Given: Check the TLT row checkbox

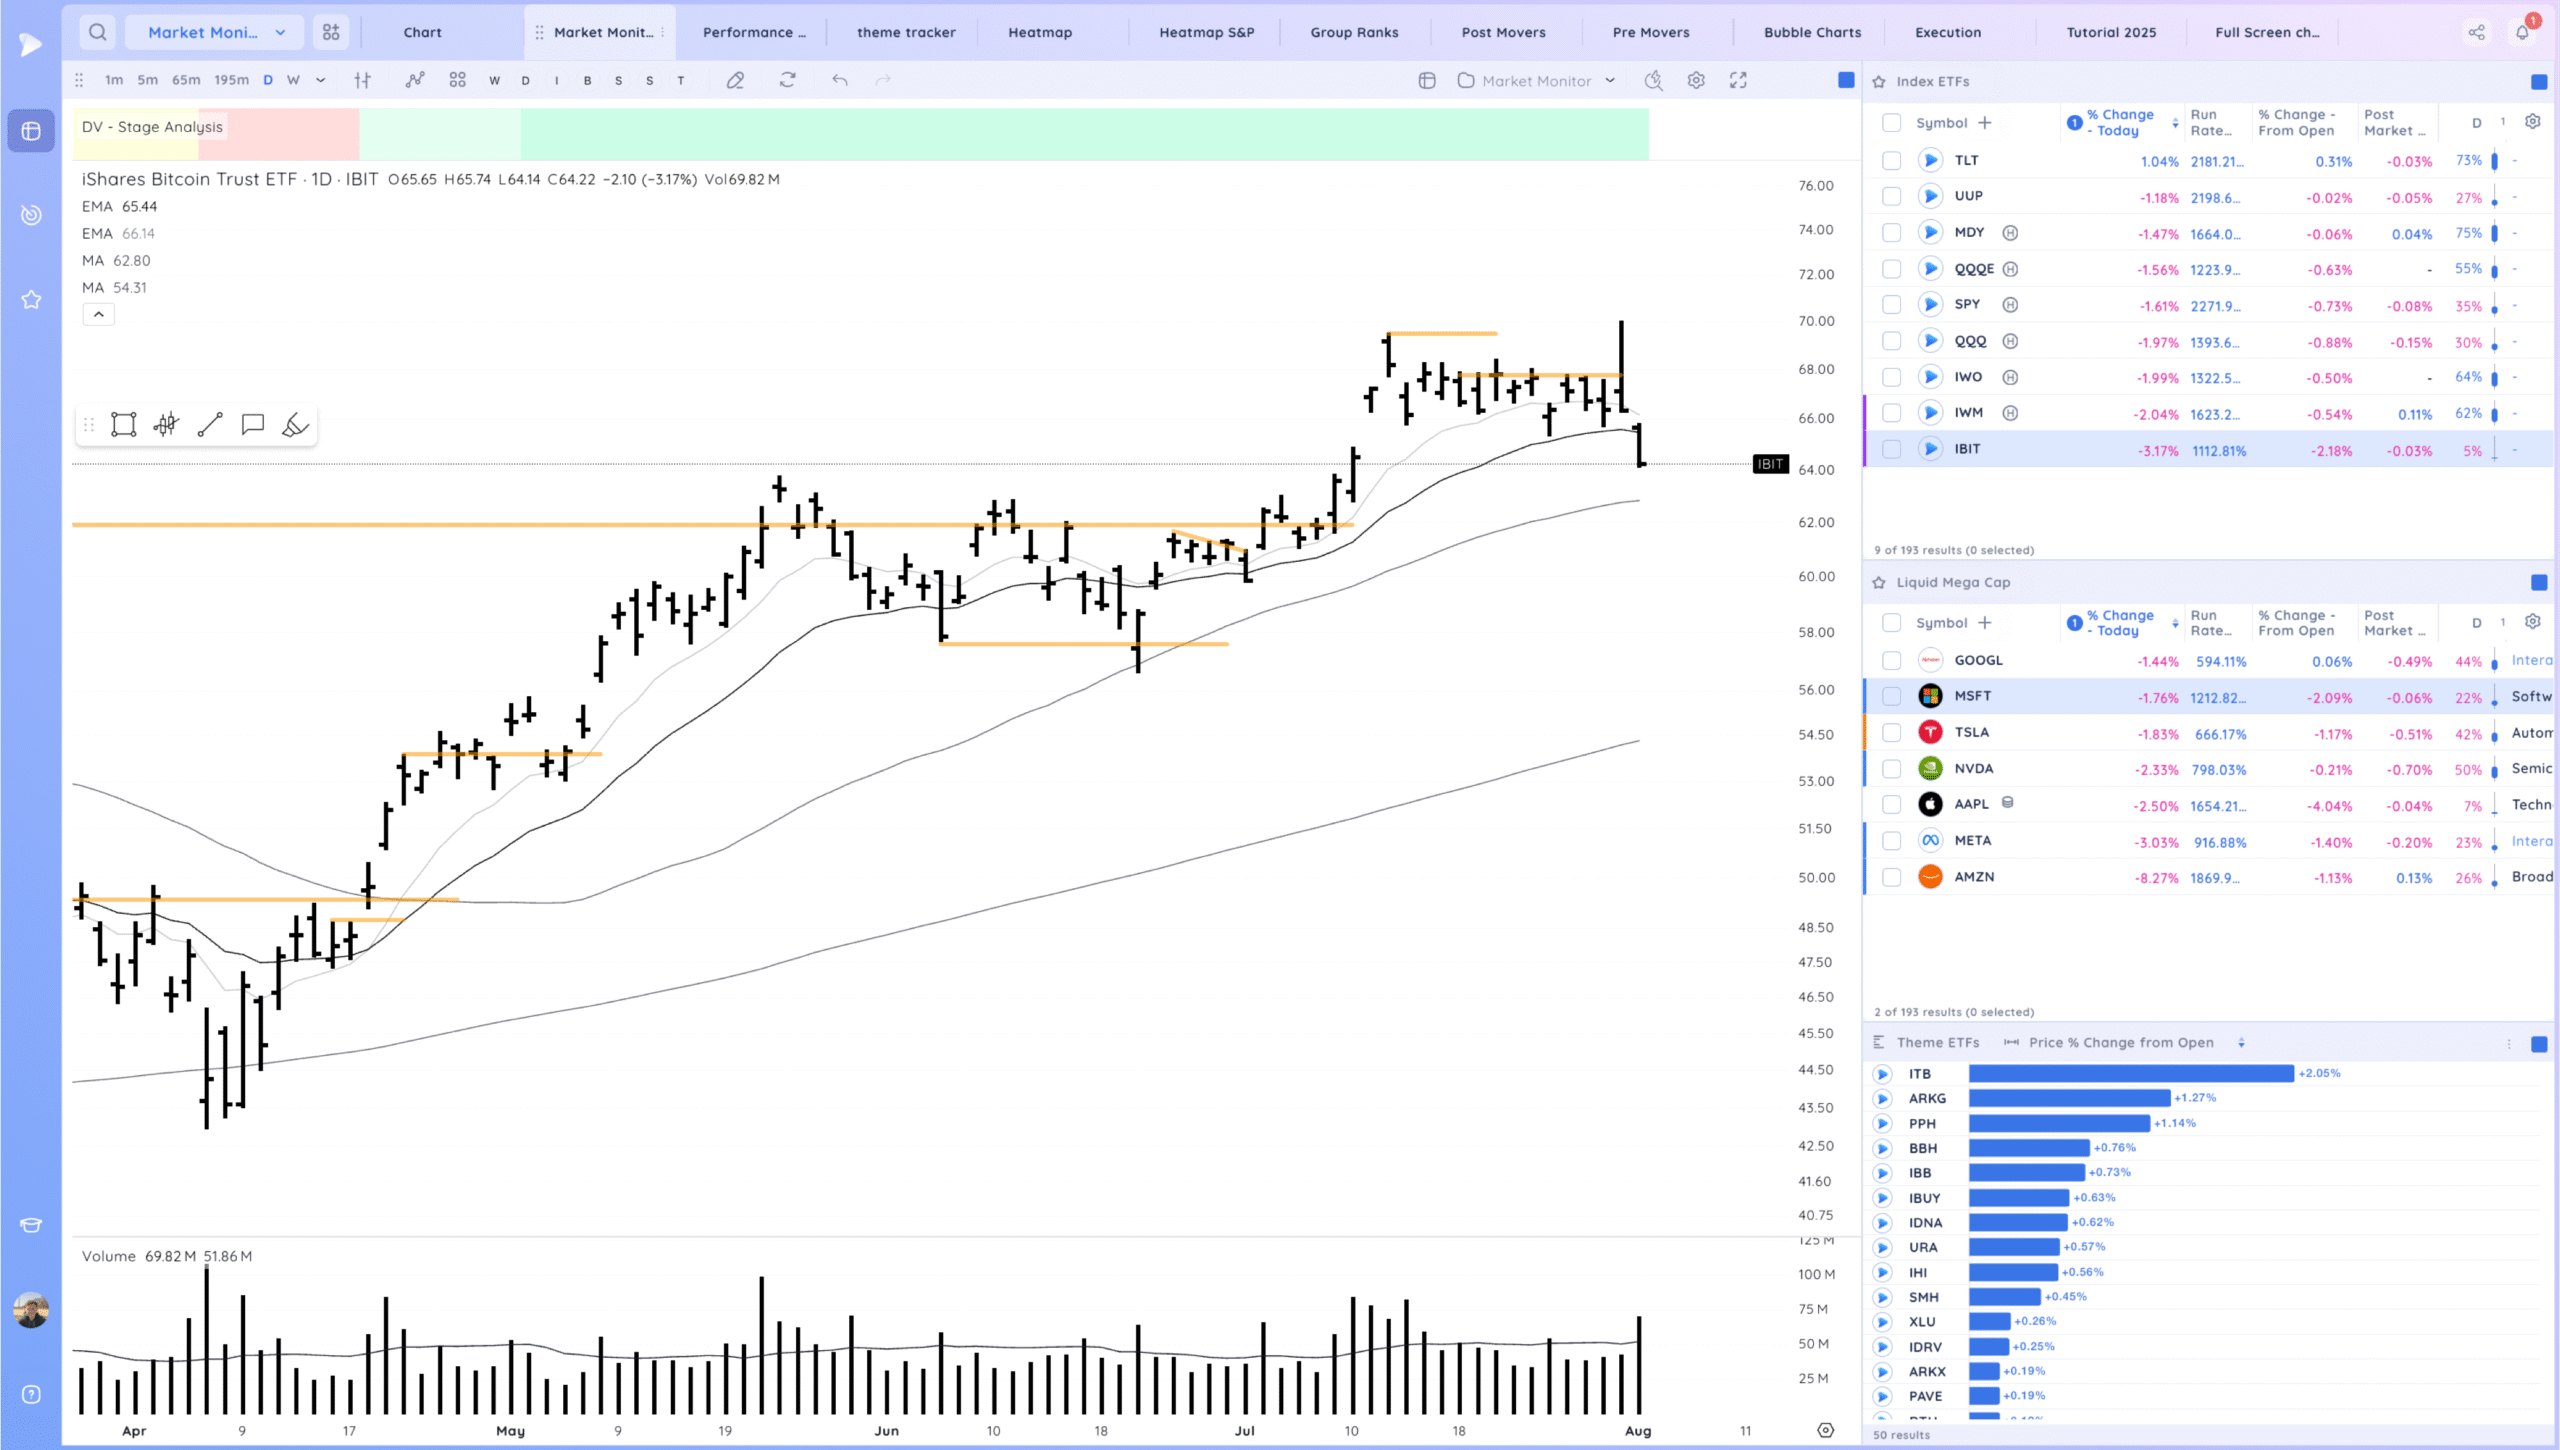Looking at the screenshot, I should coord(1891,160).
